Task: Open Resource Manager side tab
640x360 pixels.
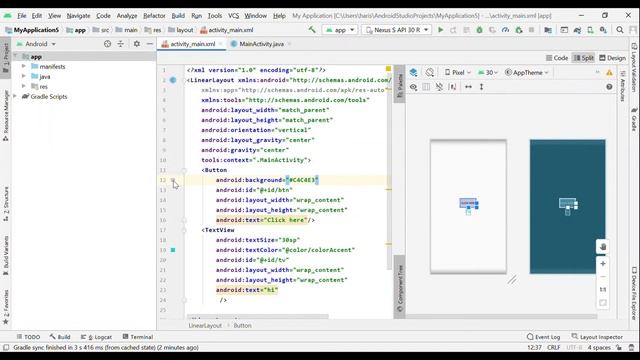Action: [x=6, y=116]
